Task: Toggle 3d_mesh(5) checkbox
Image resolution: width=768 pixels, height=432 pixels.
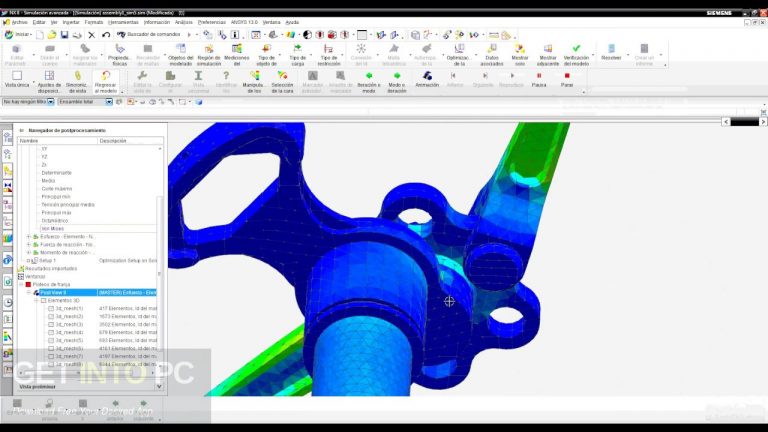Action: tap(51, 340)
